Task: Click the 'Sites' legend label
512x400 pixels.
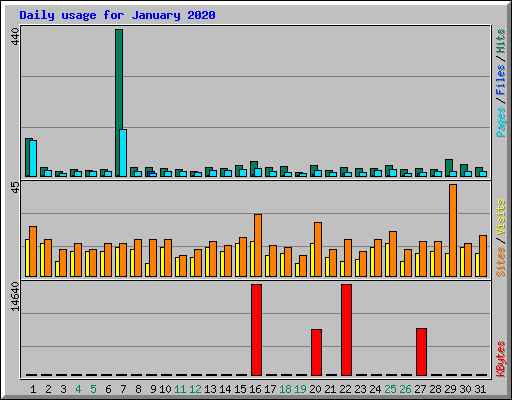Action: pos(501,262)
